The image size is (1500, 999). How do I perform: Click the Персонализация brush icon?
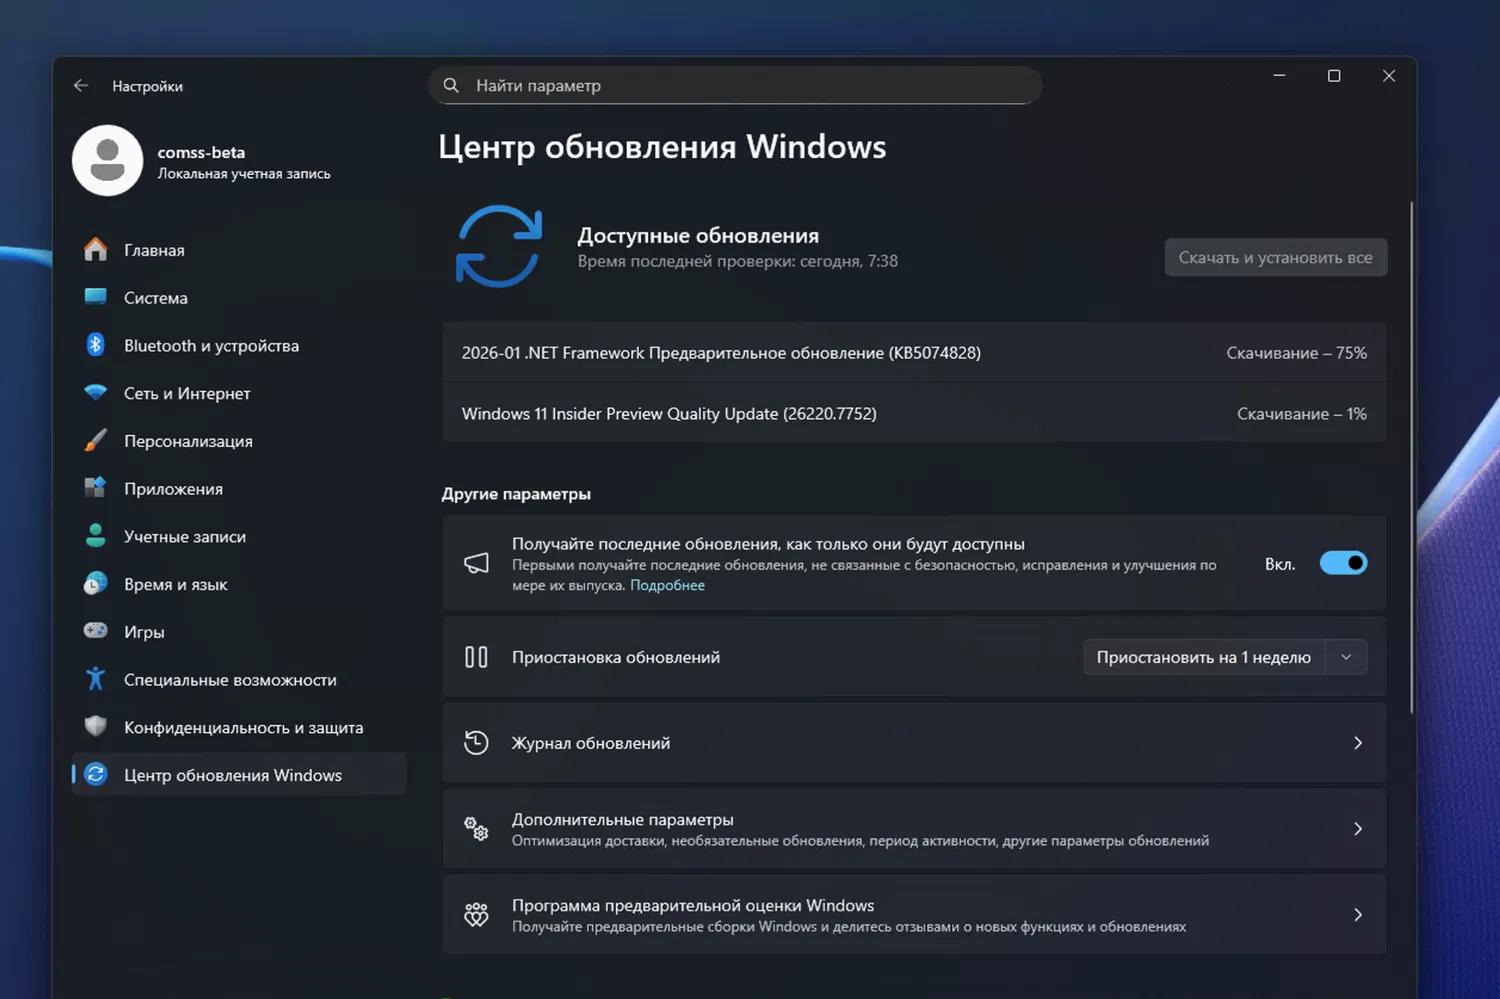(96, 441)
